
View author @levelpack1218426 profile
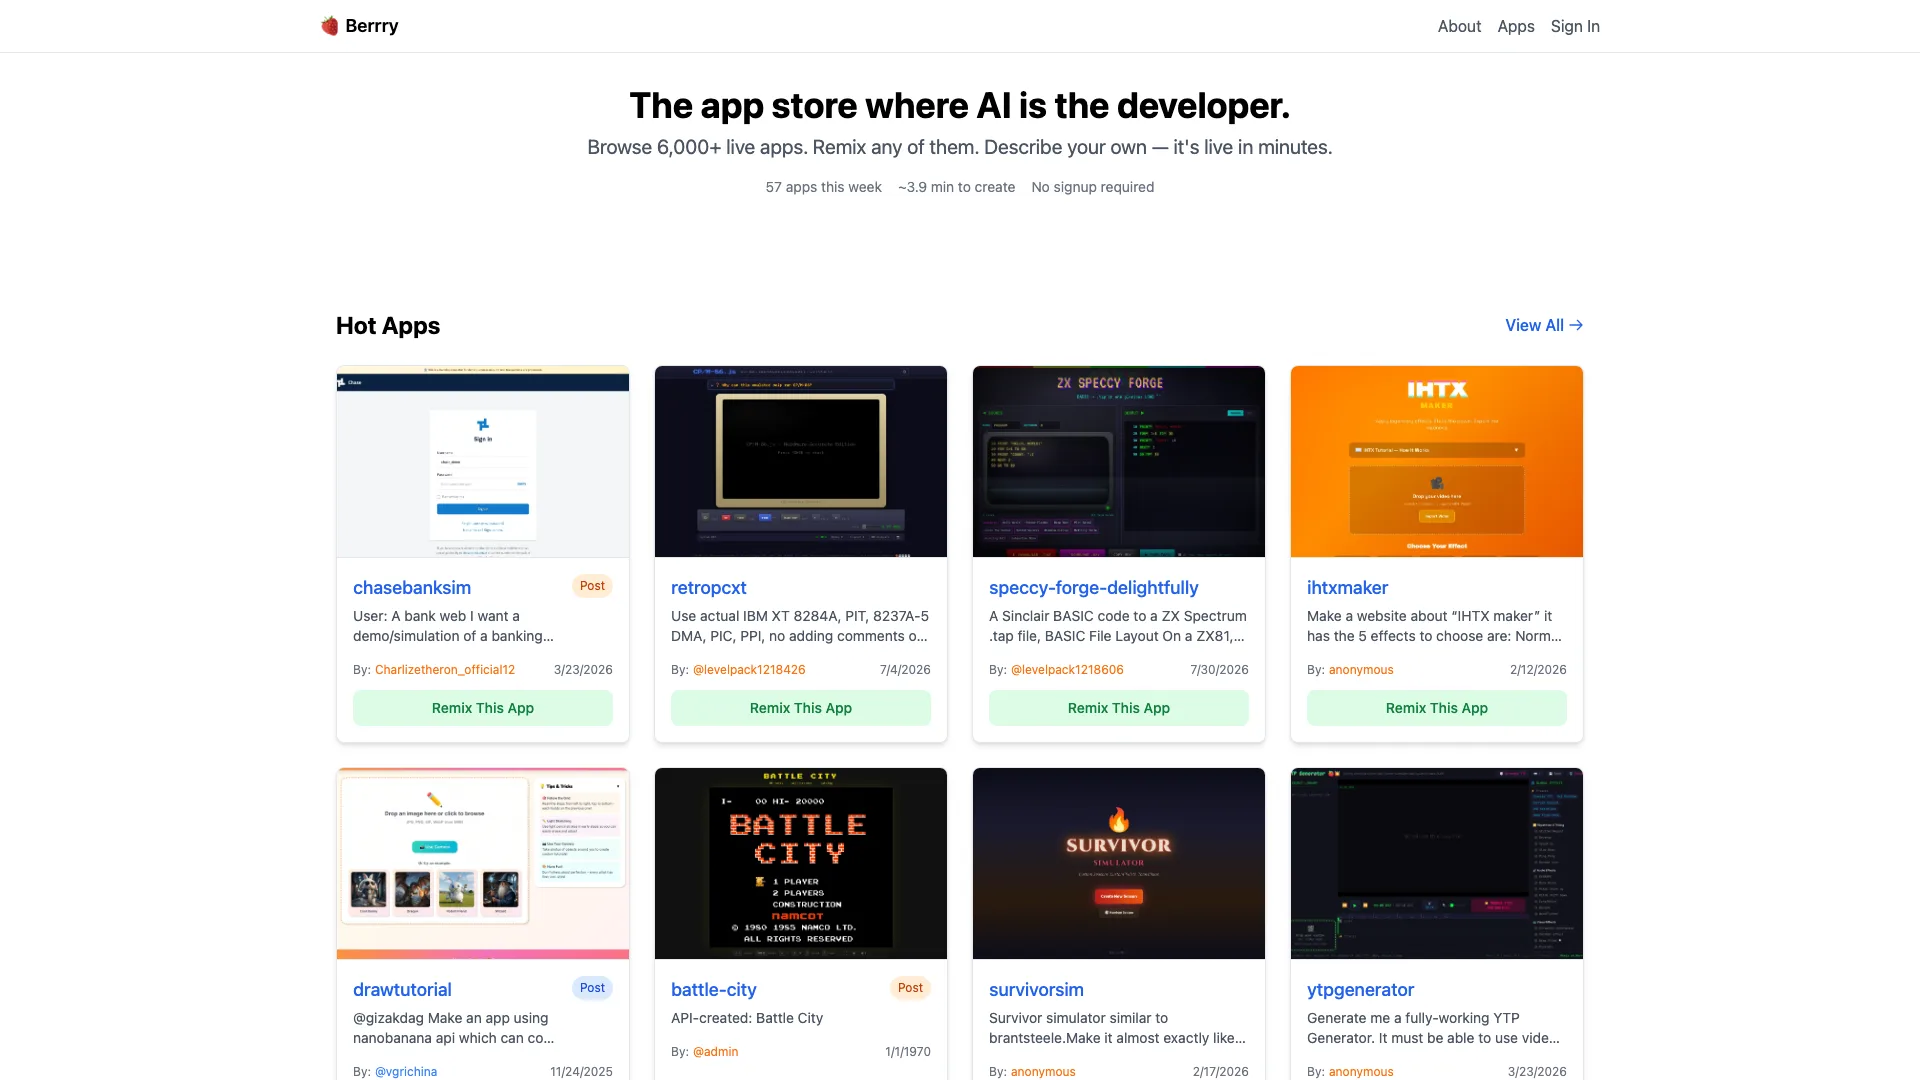coord(749,670)
